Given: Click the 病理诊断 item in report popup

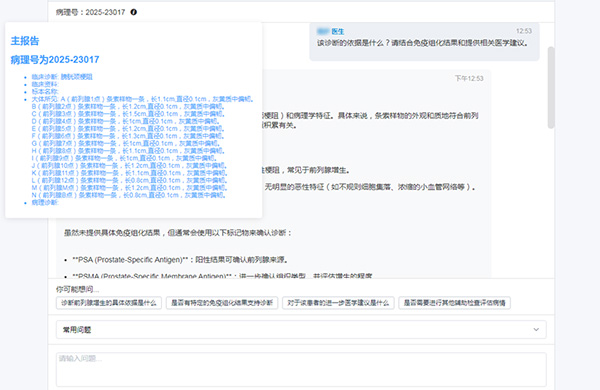Looking at the screenshot, I should pyautogui.click(x=45, y=202).
